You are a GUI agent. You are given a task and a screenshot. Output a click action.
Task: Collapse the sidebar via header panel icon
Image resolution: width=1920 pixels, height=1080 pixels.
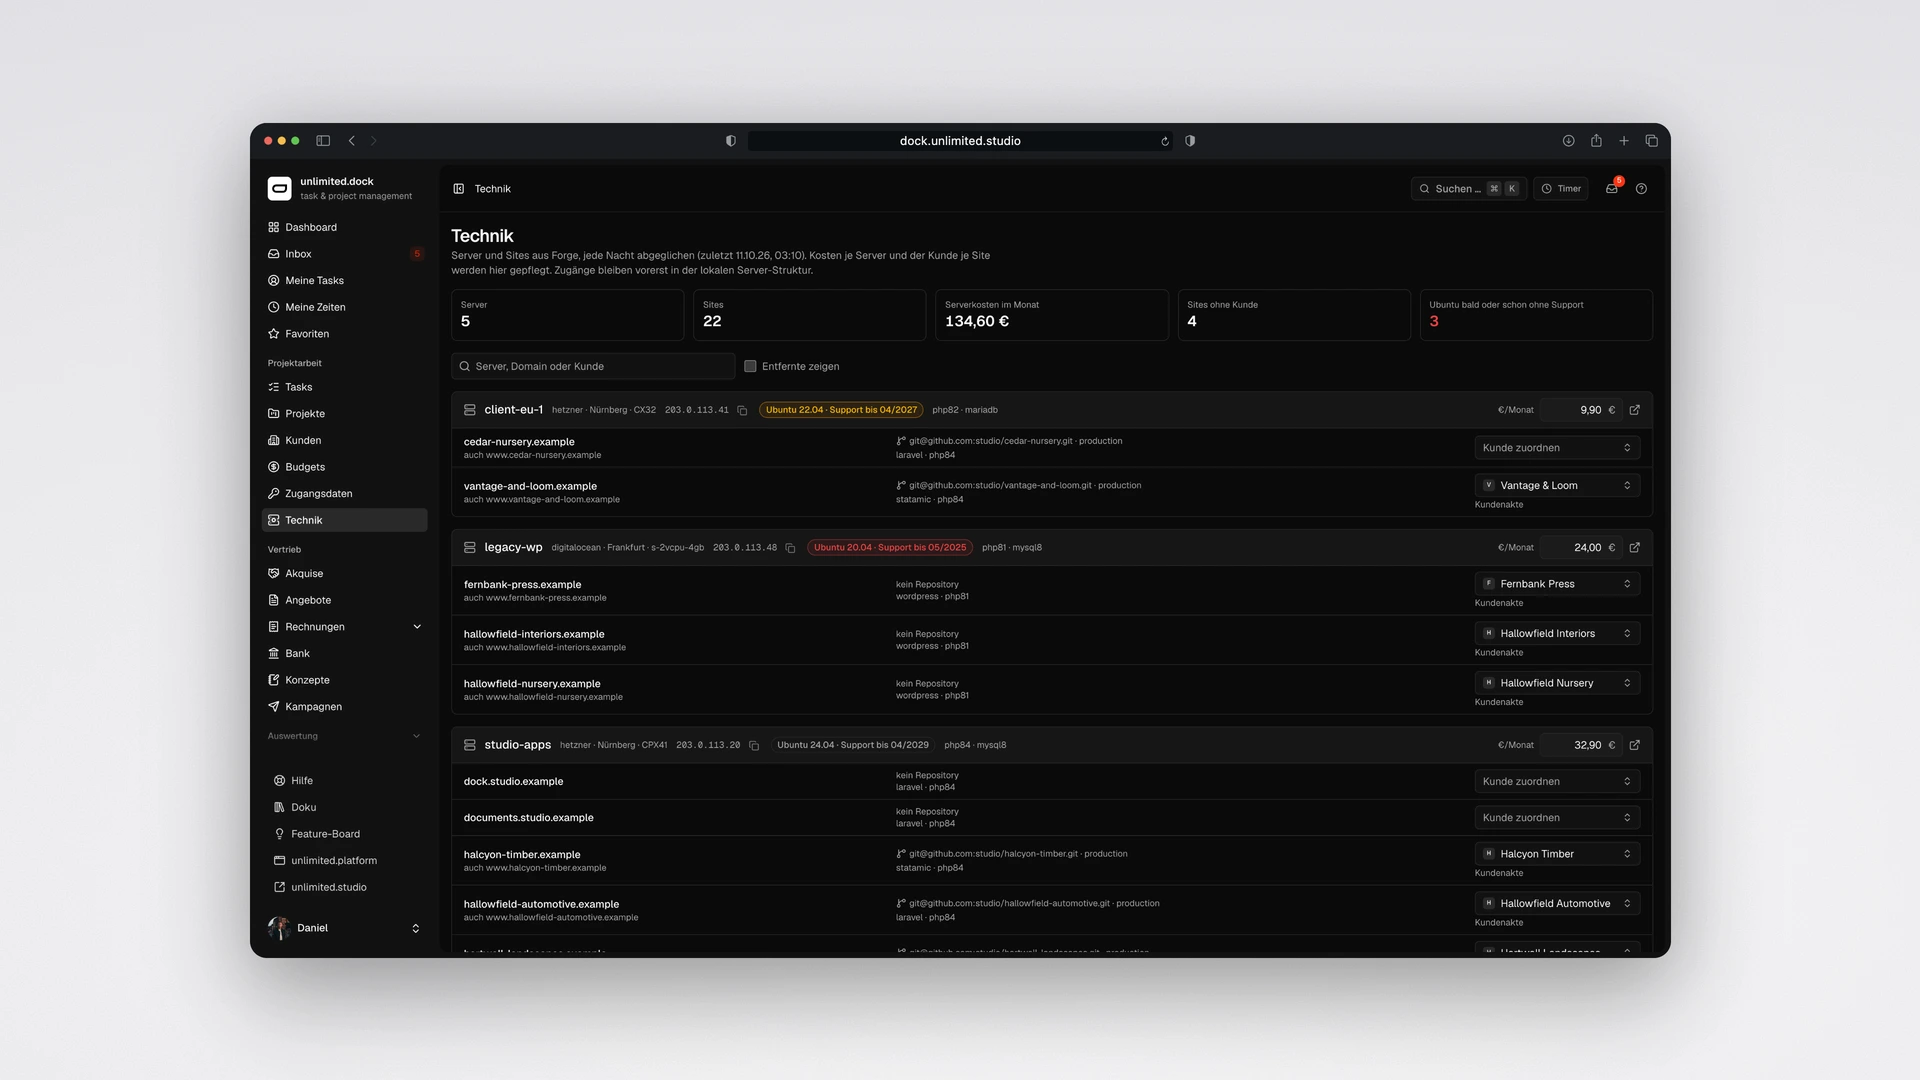click(459, 188)
